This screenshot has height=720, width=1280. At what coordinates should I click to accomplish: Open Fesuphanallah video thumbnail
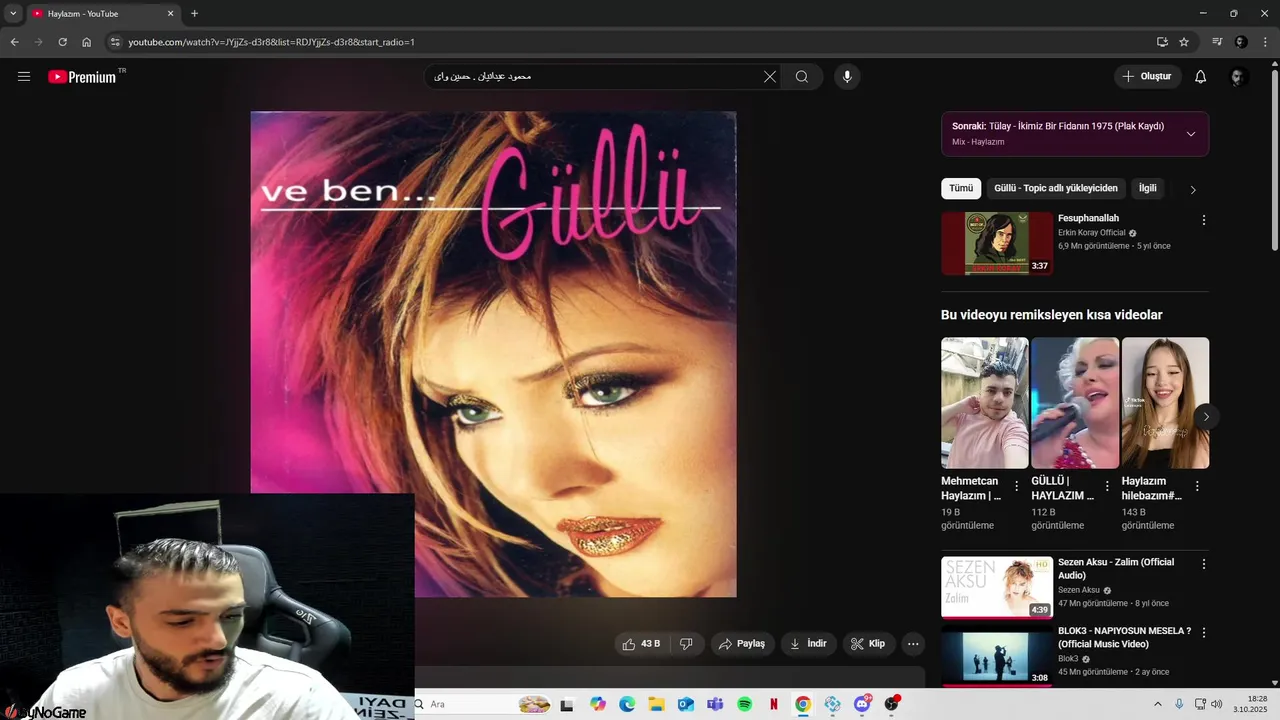pyautogui.click(x=997, y=243)
